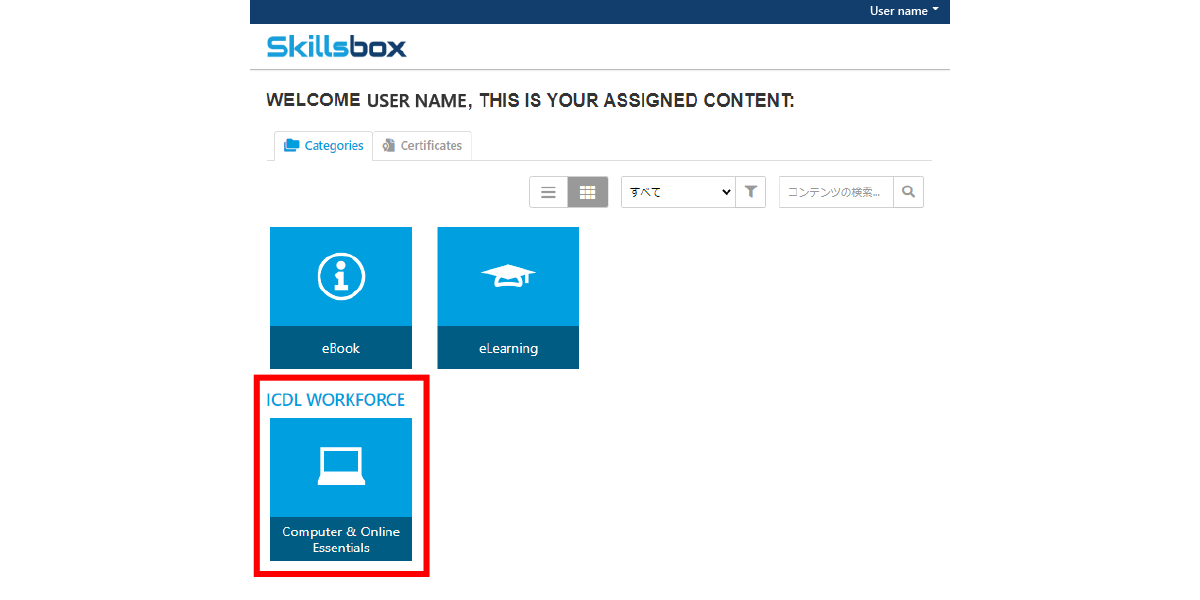
Task: Click the info circle icon on eBook
Action: point(341,275)
